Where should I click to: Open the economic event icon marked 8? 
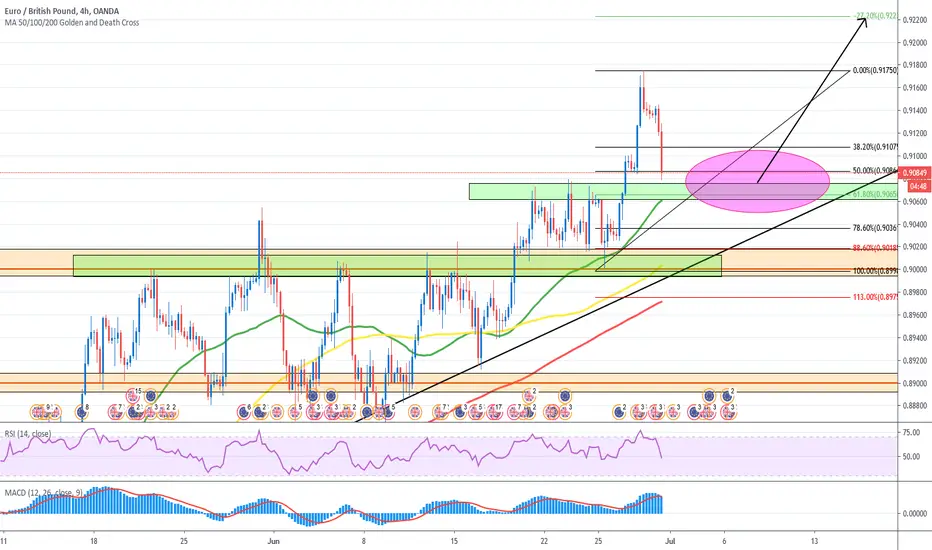click(x=82, y=411)
